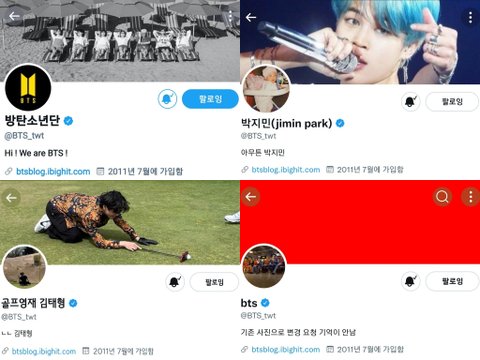The image size is (480, 360).
Task: Click blue 팔로잉 button on 방탄소년단 profile
Action: (210, 99)
